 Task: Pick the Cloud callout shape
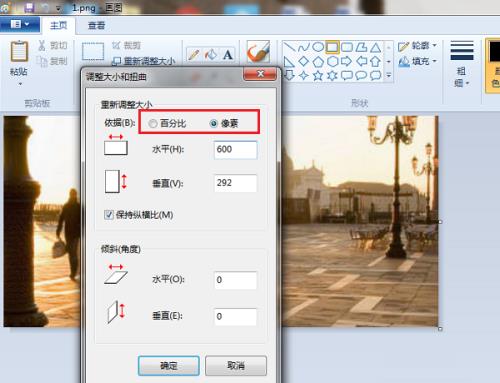pos(376,76)
